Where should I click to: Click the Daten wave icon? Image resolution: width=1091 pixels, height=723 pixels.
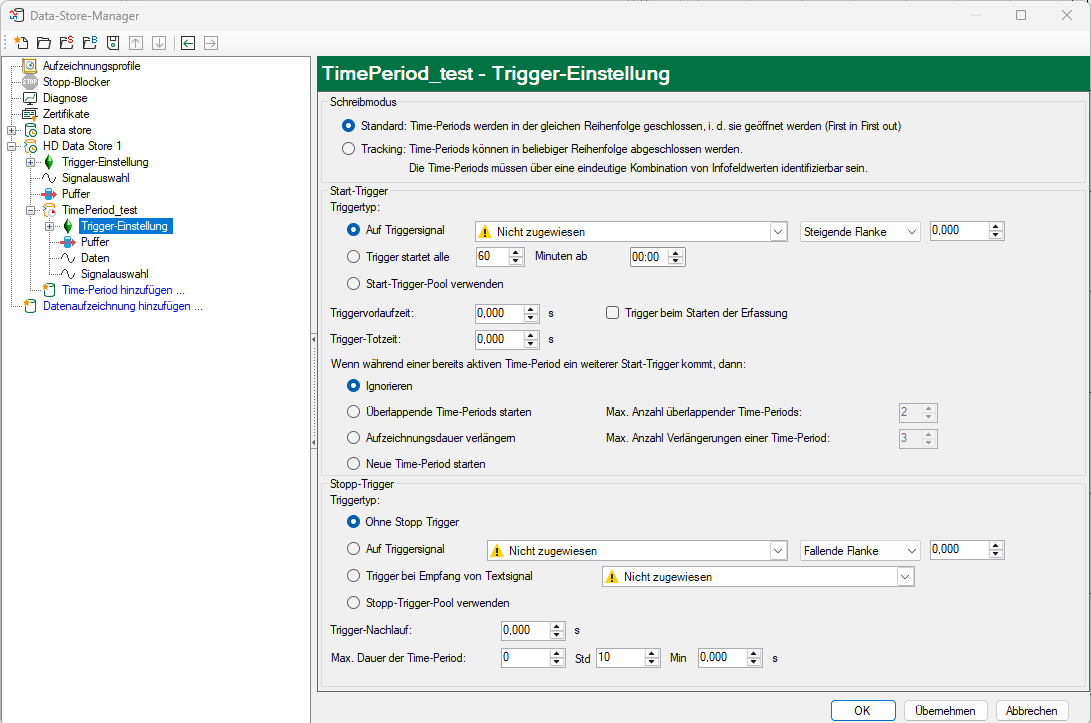coord(68,258)
